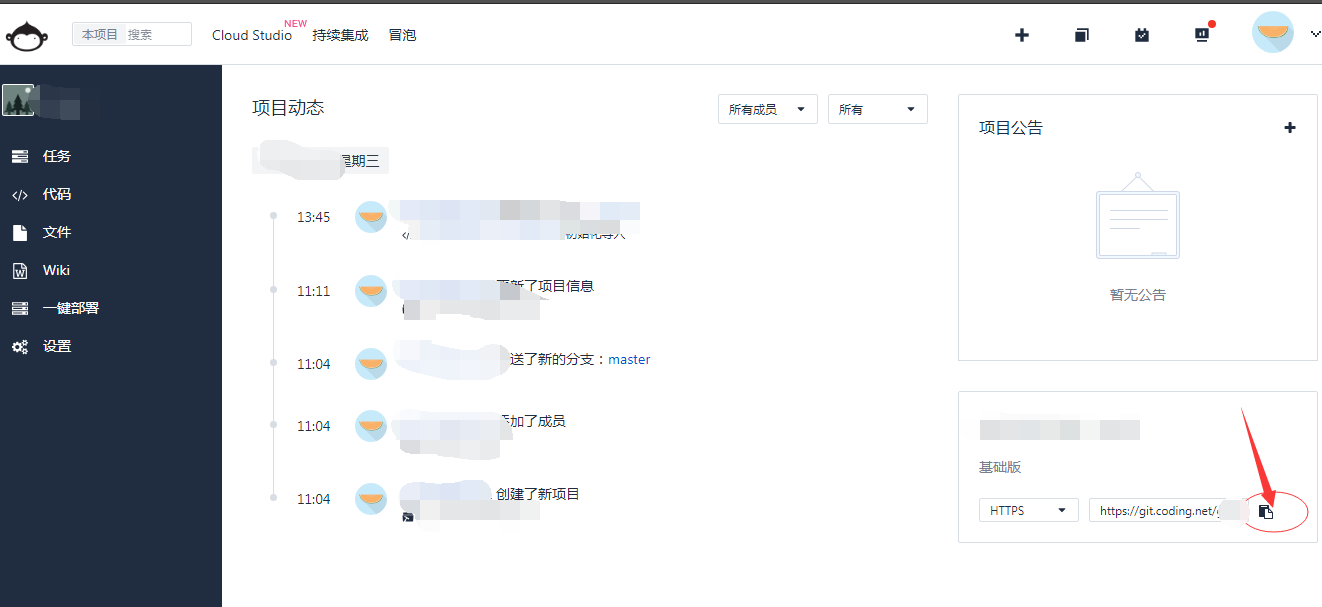Copy the repository URL with clipboard icon
This screenshot has width=1322, height=607.
(1266, 511)
